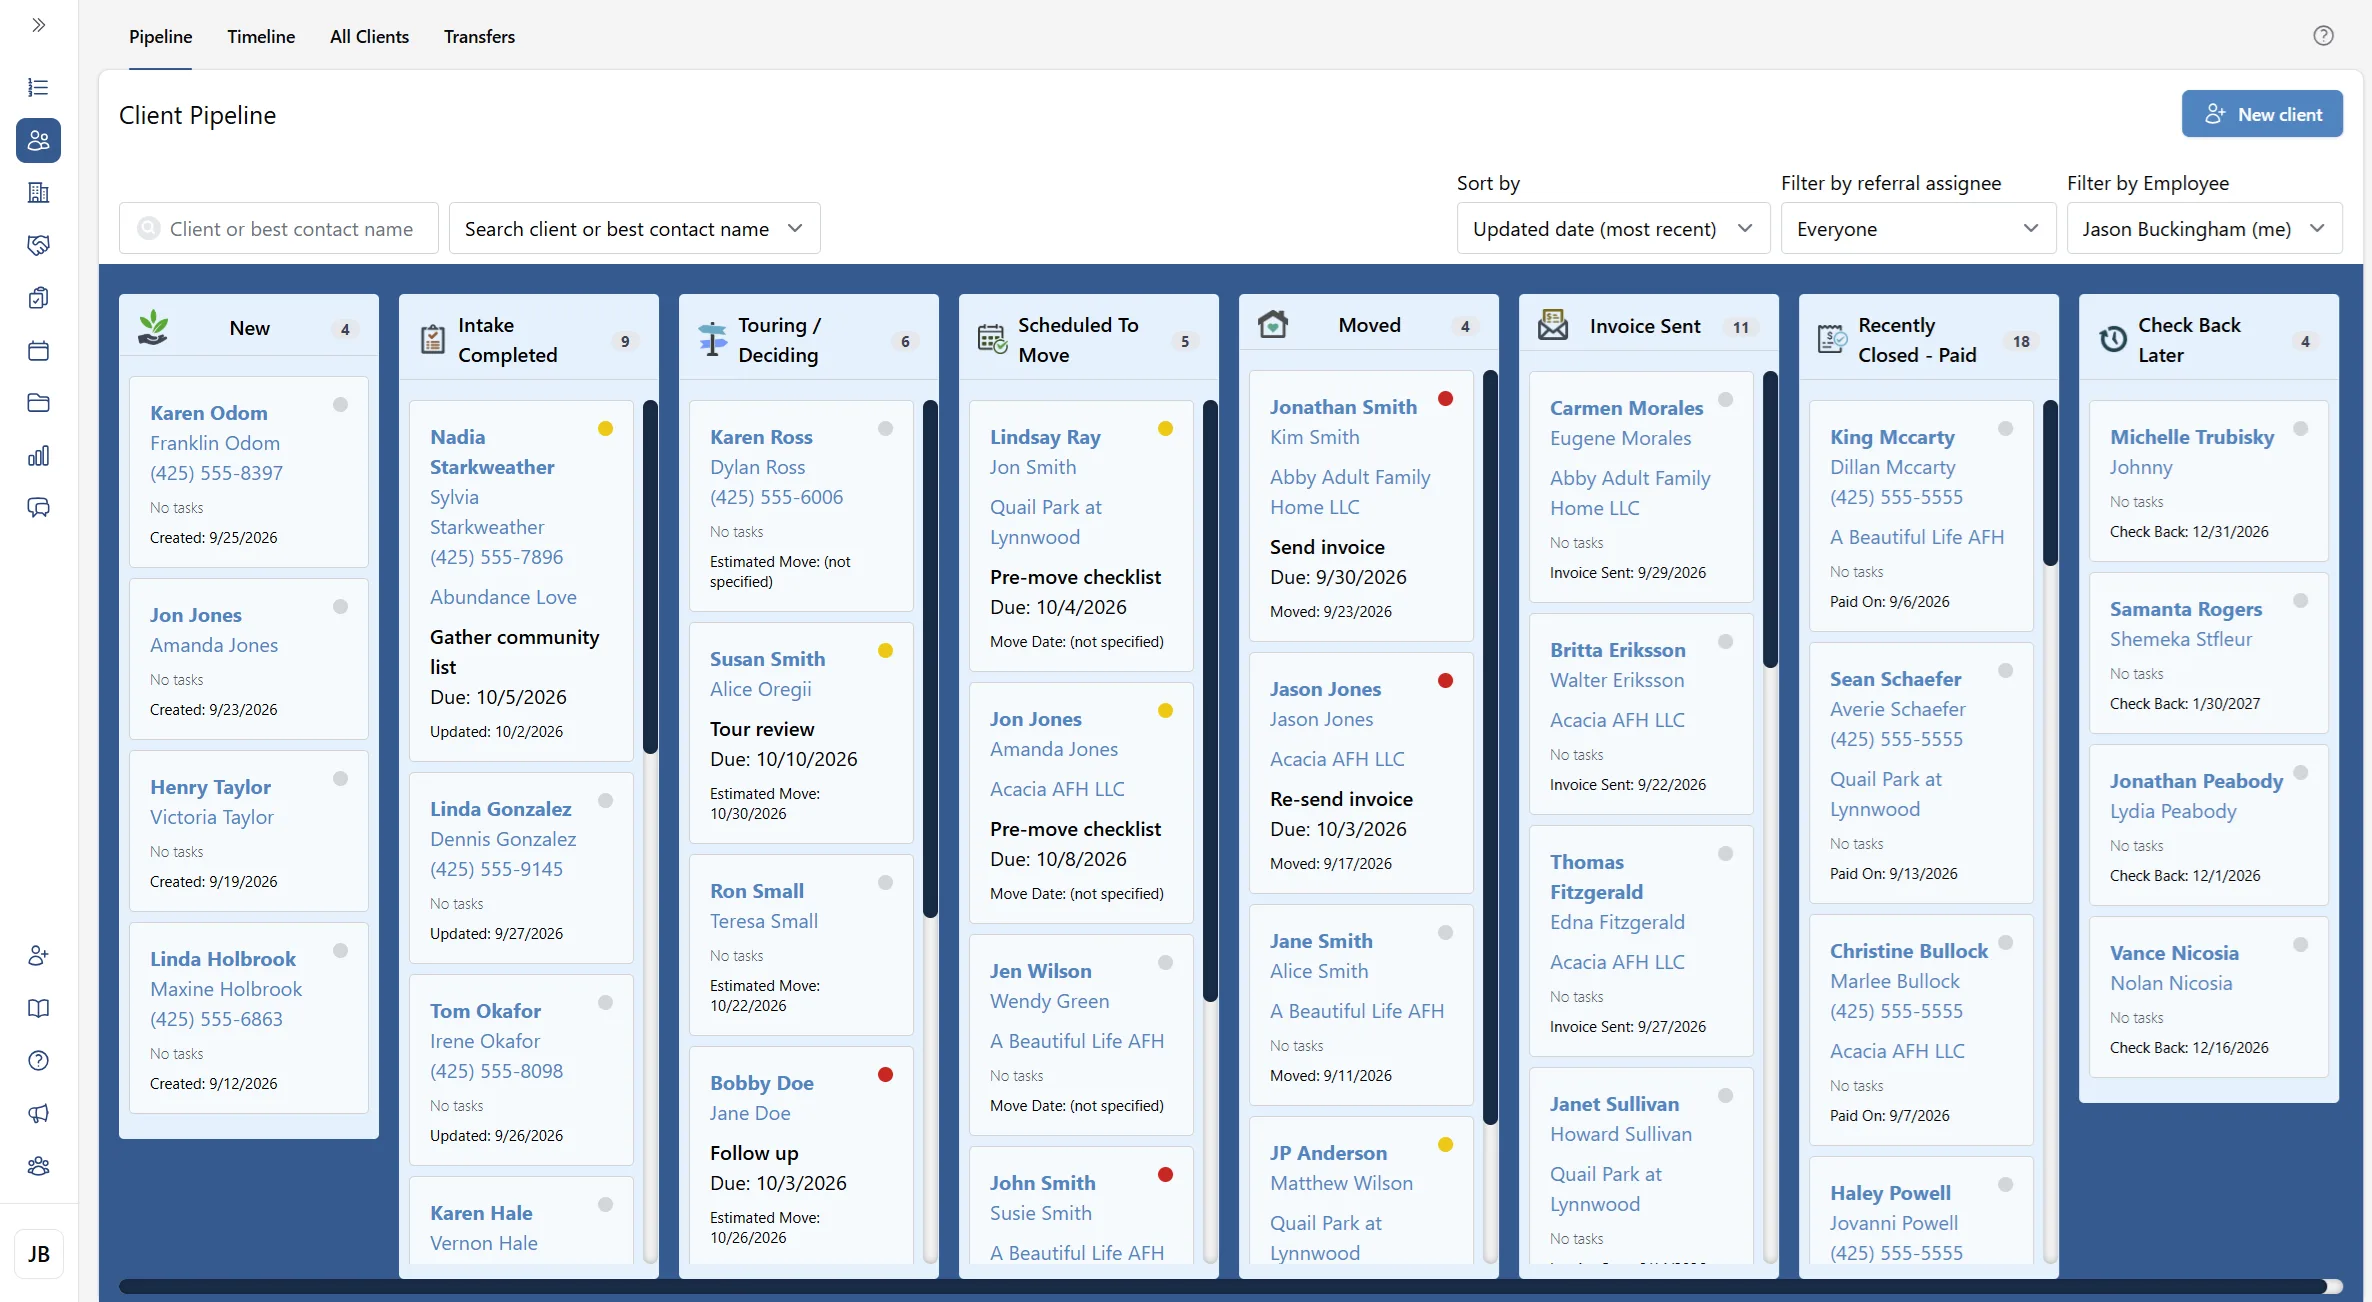Focus the Client or best contact name field
The image size is (2372, 1302).
[x=279, y=229]
